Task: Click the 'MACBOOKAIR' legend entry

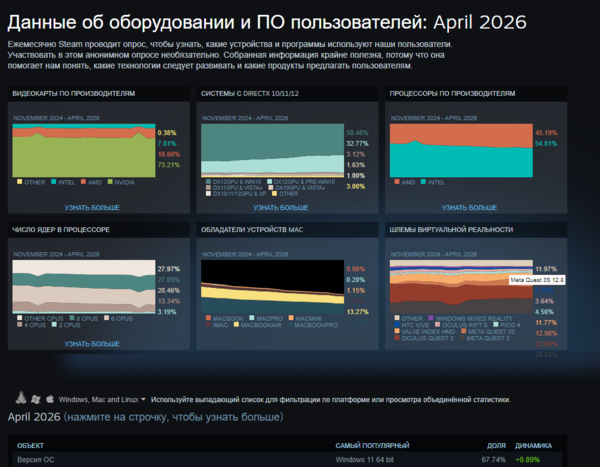Action: click(x=258, y=325)
